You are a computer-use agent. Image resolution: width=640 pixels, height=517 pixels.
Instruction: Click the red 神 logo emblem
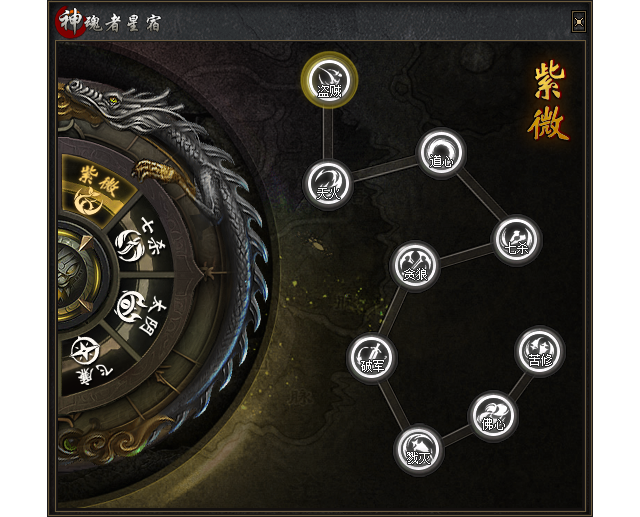click(69, 22)
